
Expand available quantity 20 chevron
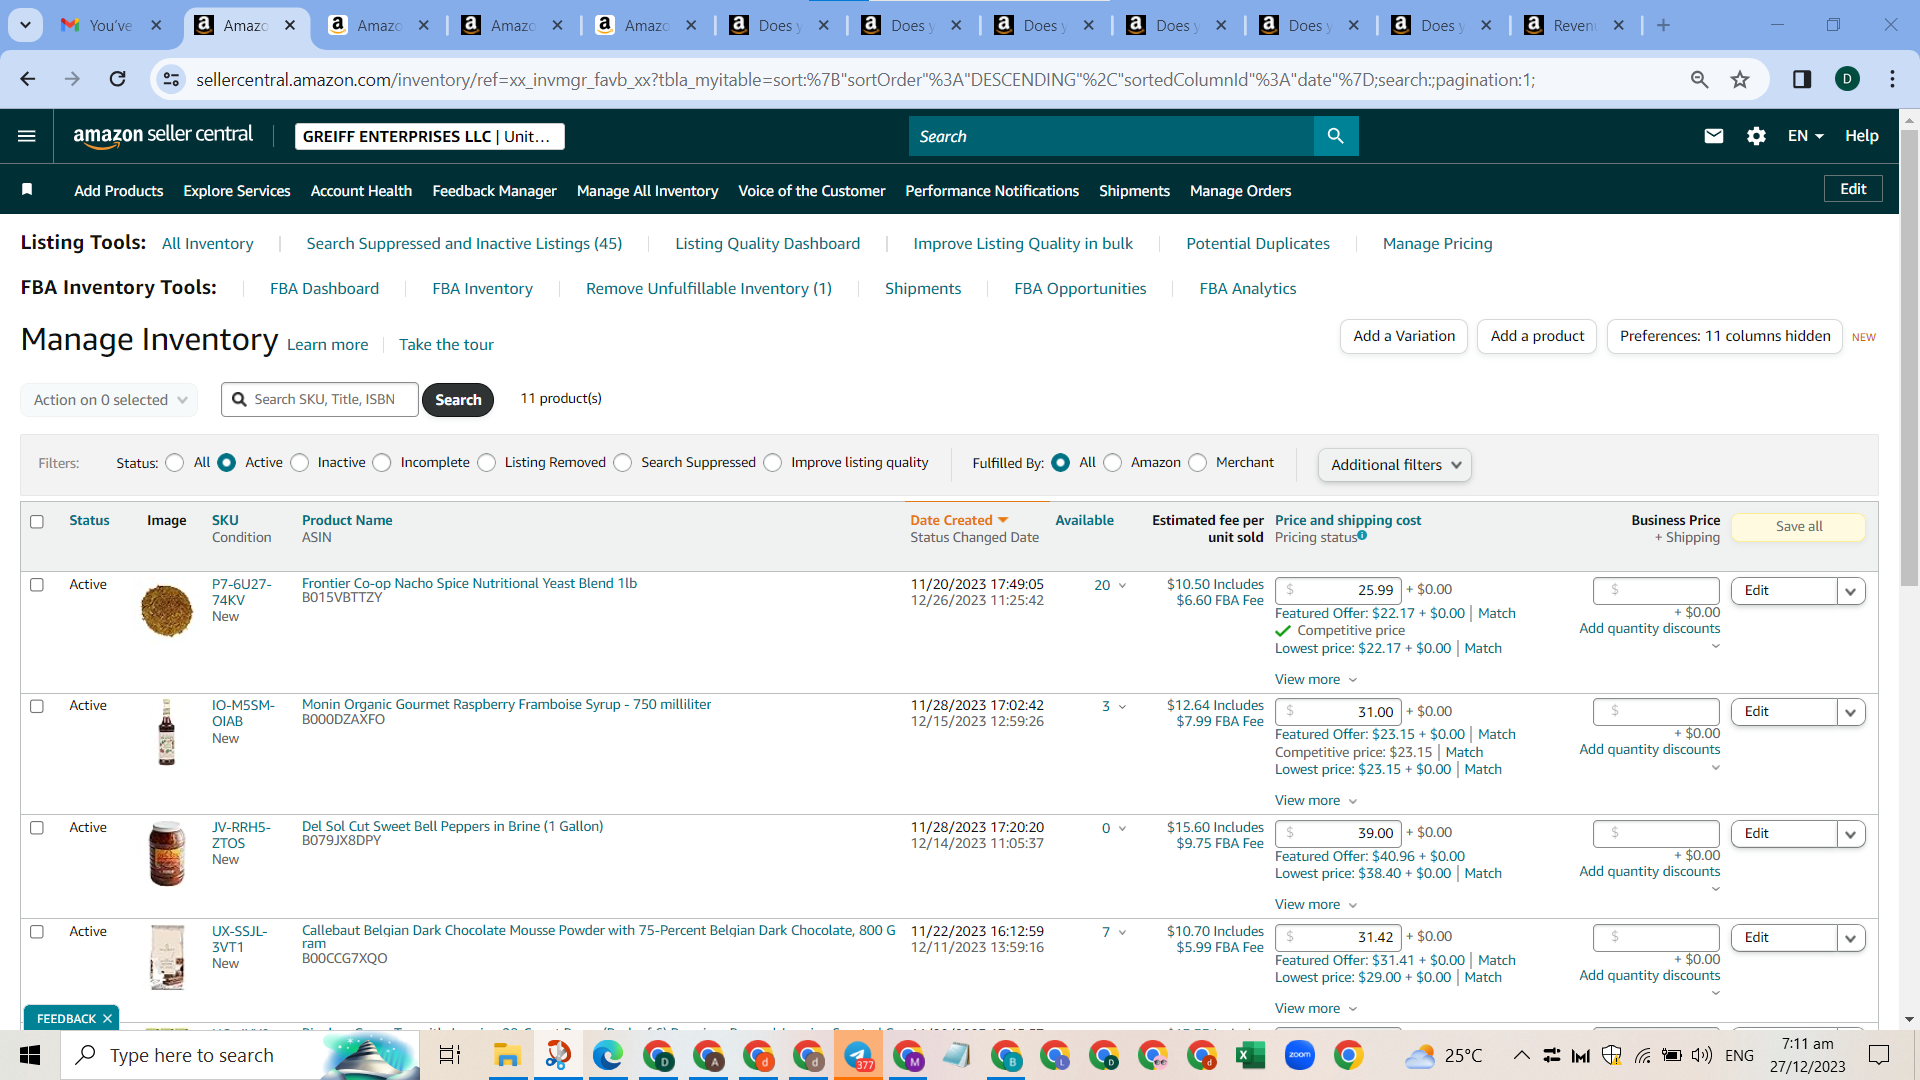pos(1122,586)
